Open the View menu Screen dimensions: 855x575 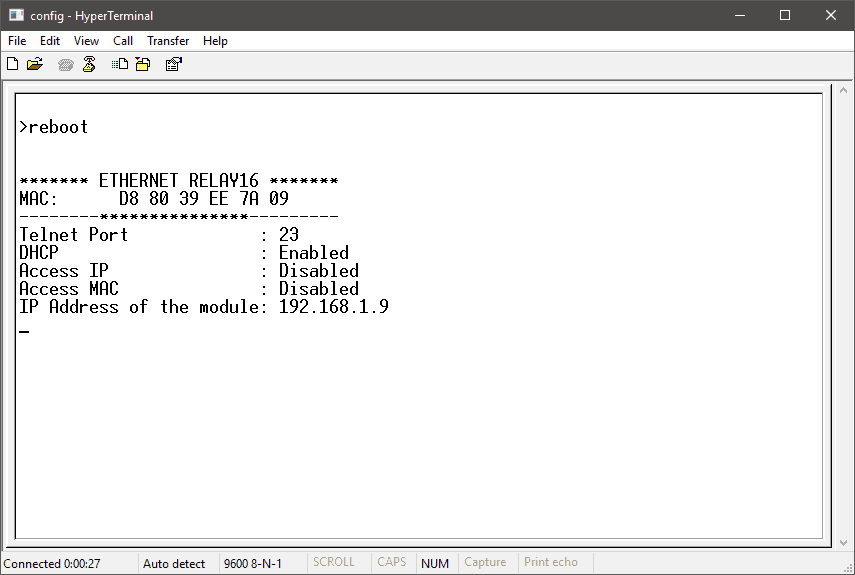[86, 41]
